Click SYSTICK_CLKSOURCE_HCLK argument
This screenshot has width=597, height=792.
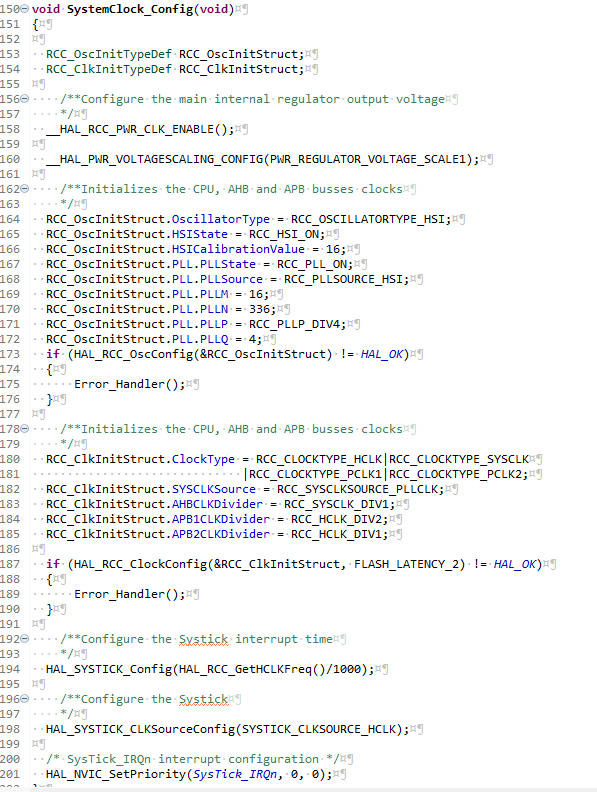click(319, 729)
